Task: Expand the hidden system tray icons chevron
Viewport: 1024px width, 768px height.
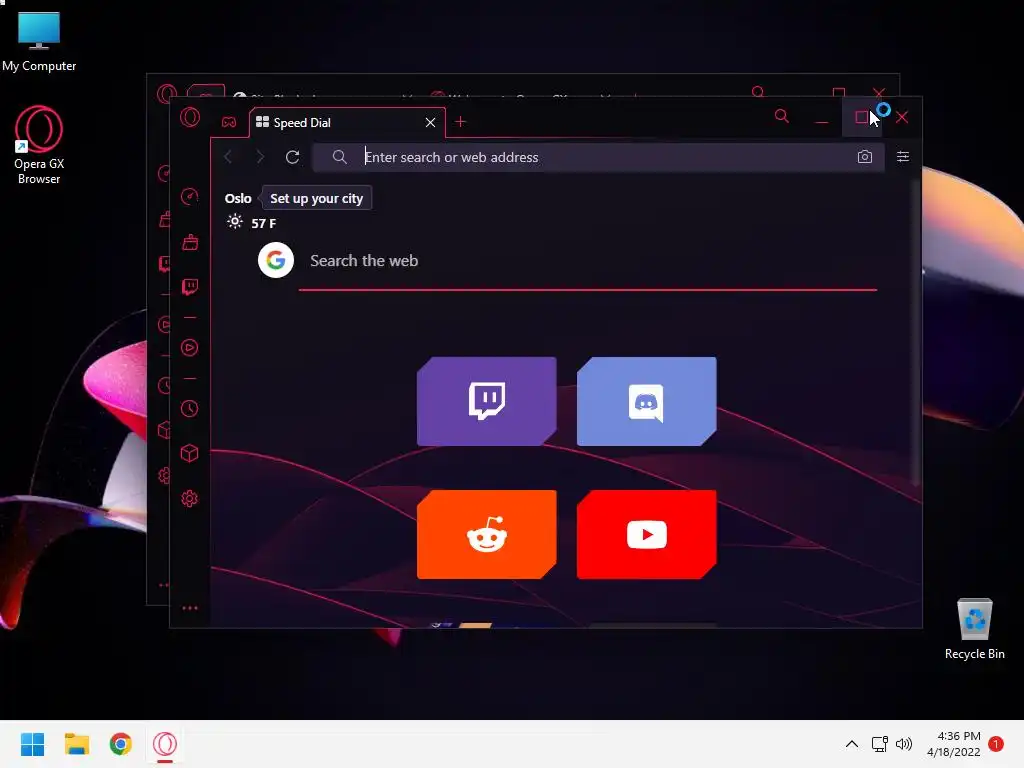Action: pos(852,744)
